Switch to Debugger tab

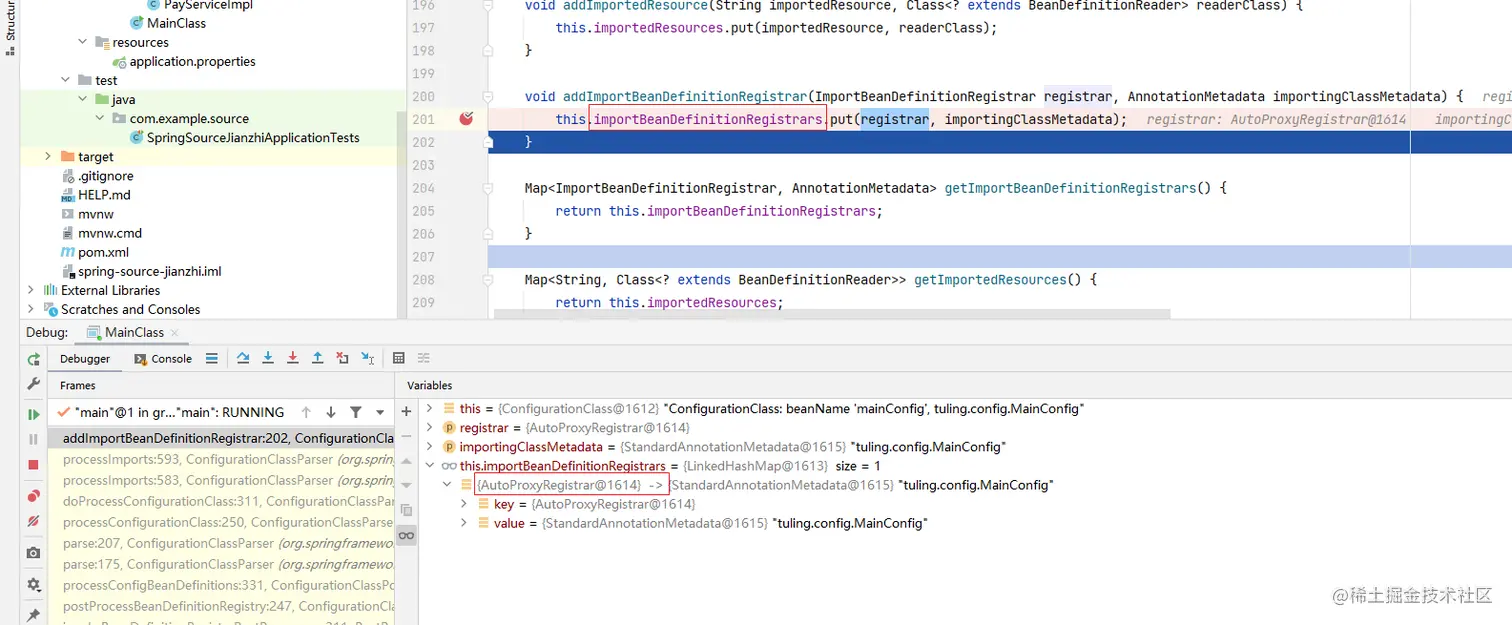pyautogui.click(x=85, y=359)
